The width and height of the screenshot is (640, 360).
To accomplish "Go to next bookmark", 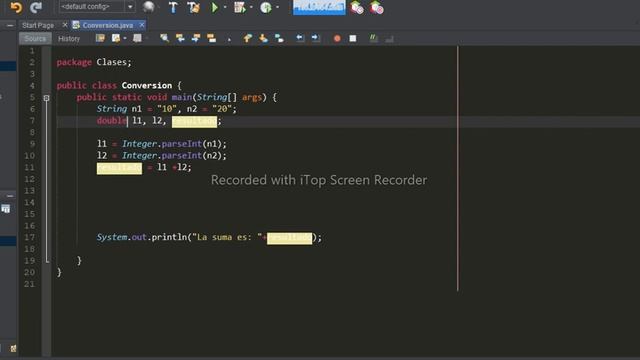I will click(x=263, y=38).
